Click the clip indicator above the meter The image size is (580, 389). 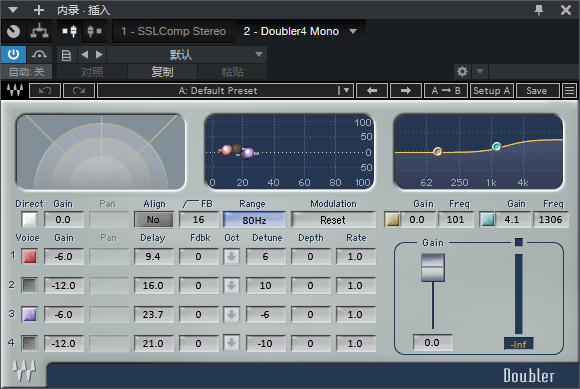(x=519, y=242)
